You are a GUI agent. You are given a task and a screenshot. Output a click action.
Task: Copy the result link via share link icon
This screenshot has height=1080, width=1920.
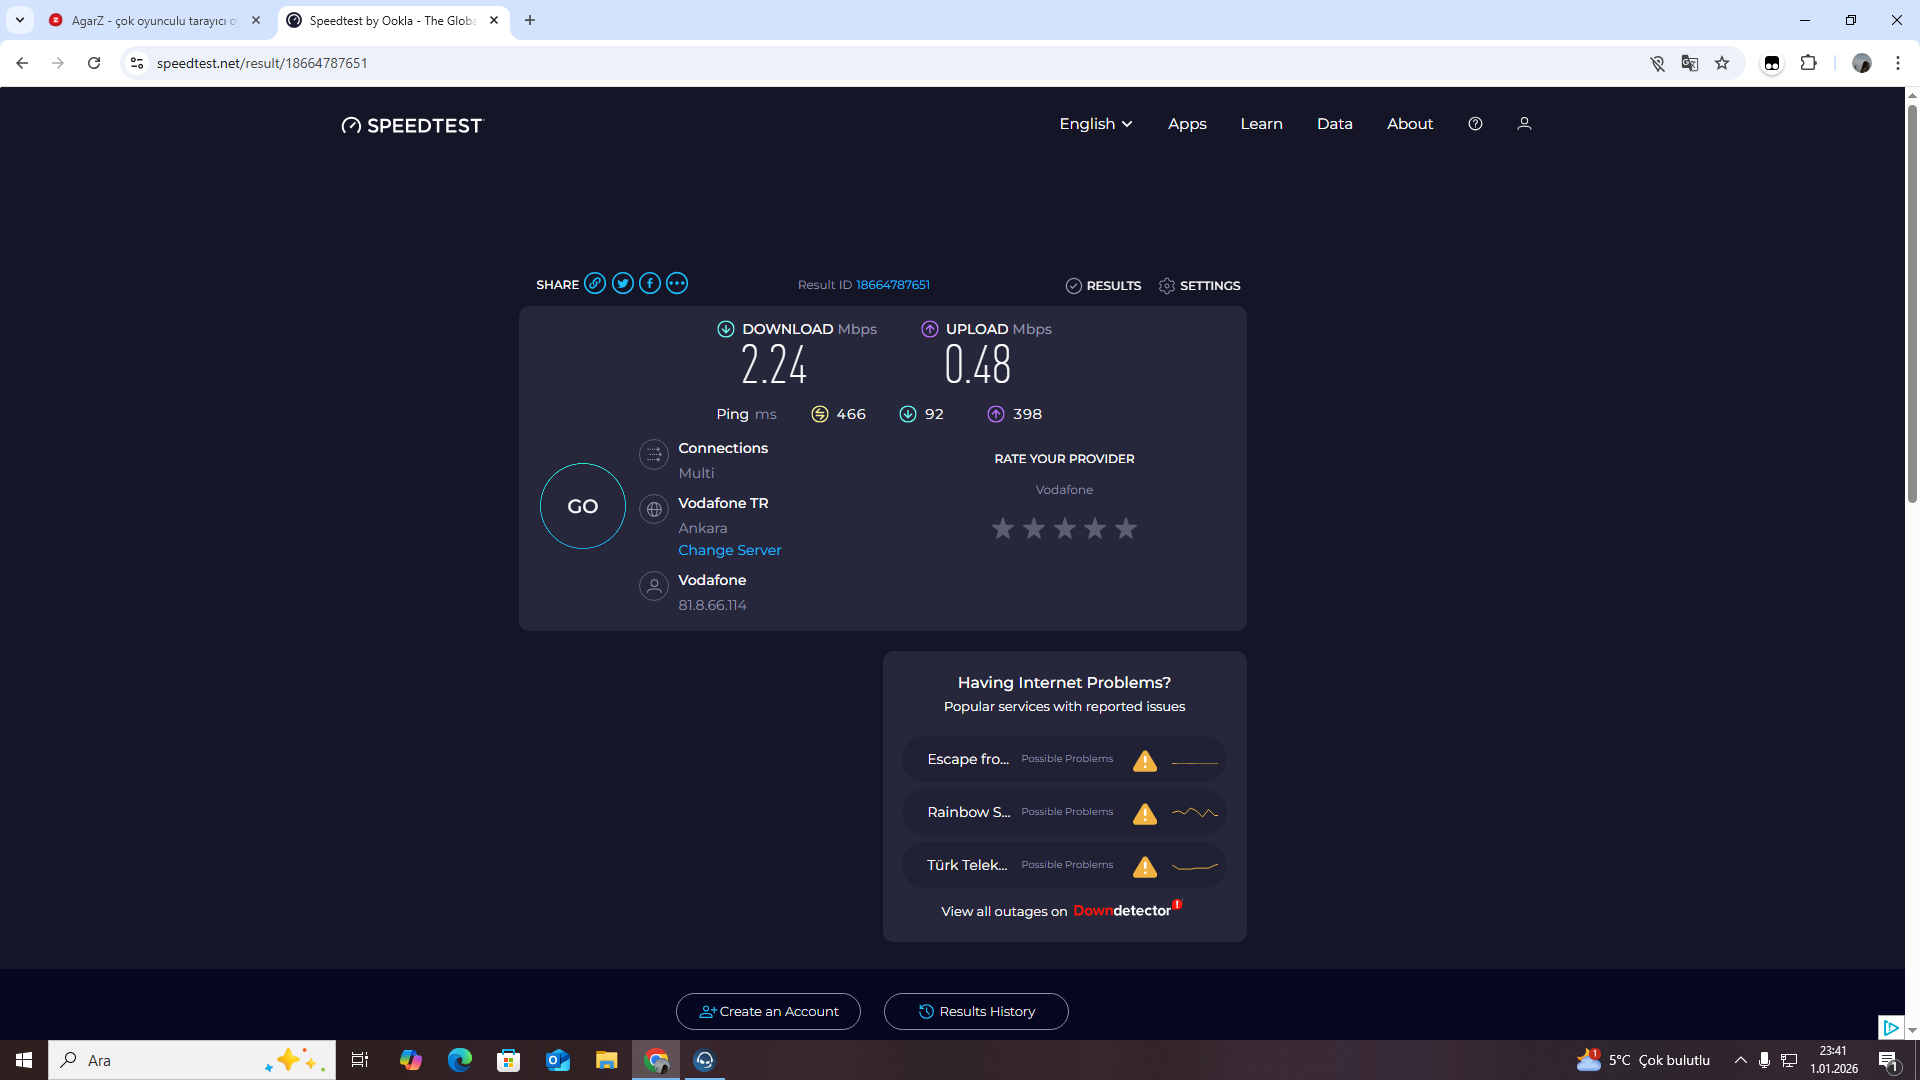pos(595,284)
